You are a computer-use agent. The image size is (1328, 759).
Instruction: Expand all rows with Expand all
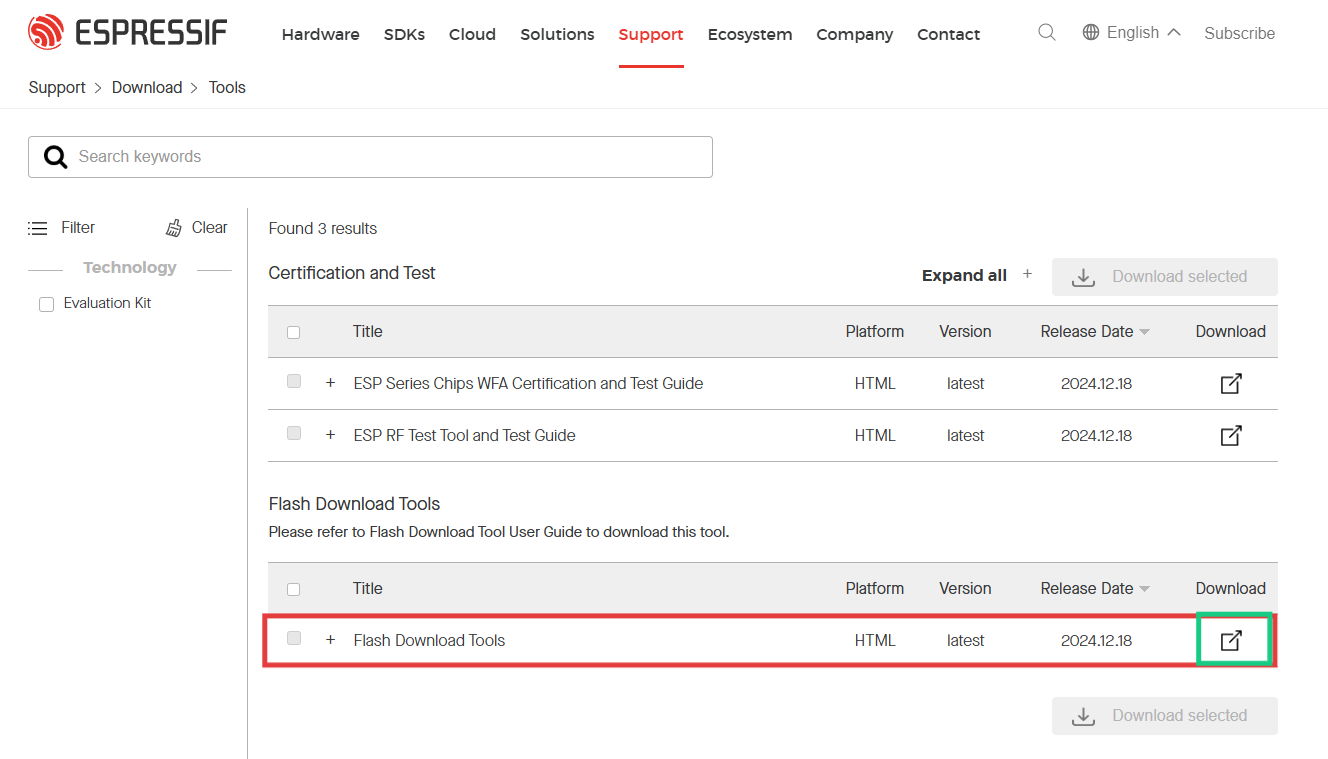[x=964, y=275]
